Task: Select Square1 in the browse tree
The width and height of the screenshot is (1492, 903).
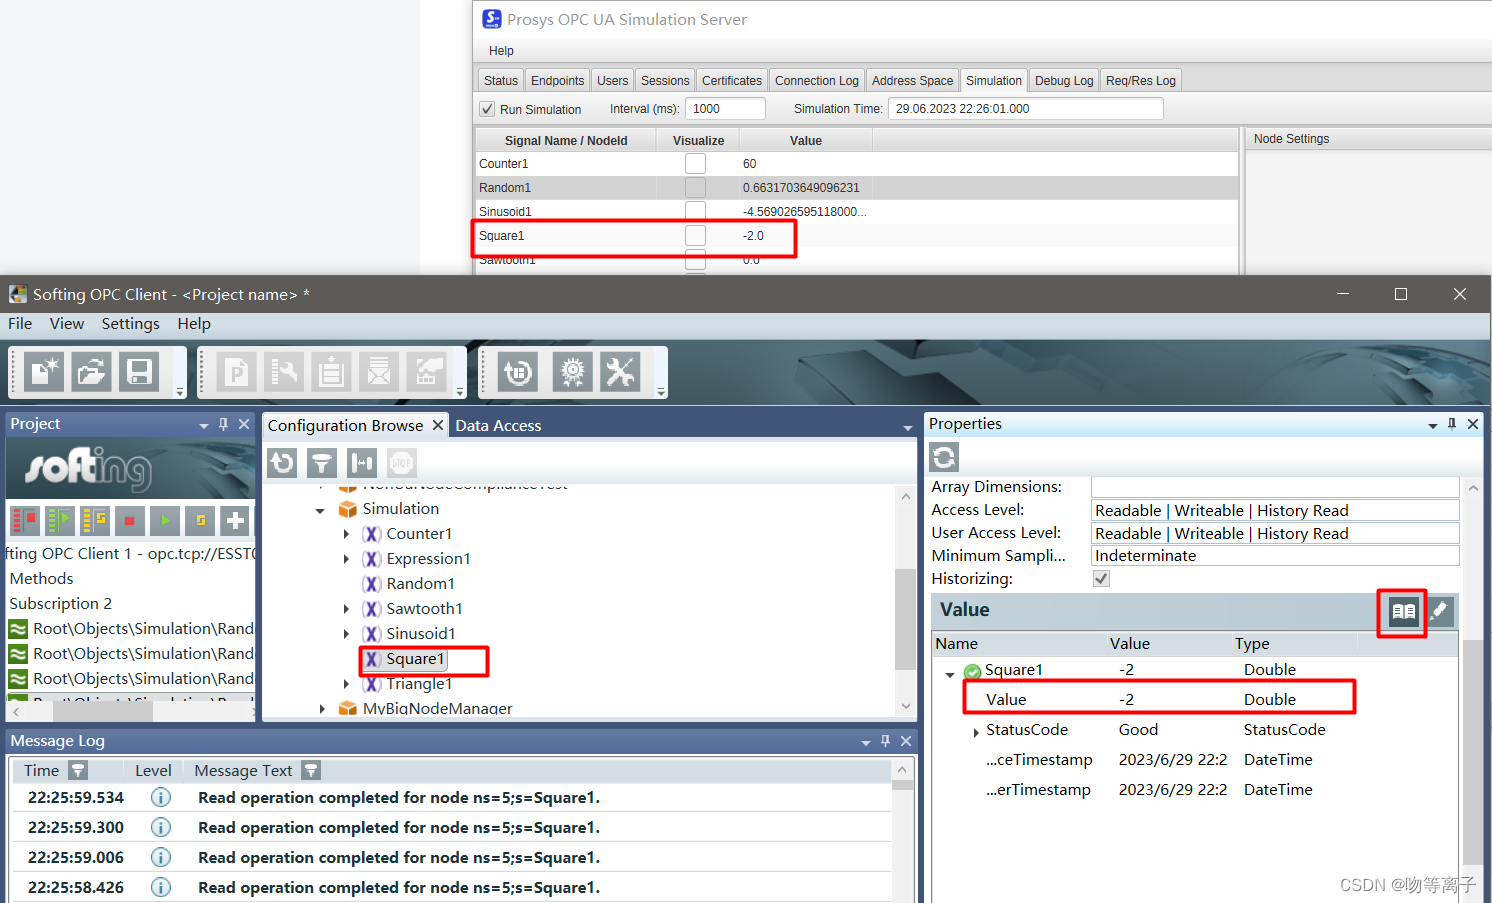Action: (415, 659)
